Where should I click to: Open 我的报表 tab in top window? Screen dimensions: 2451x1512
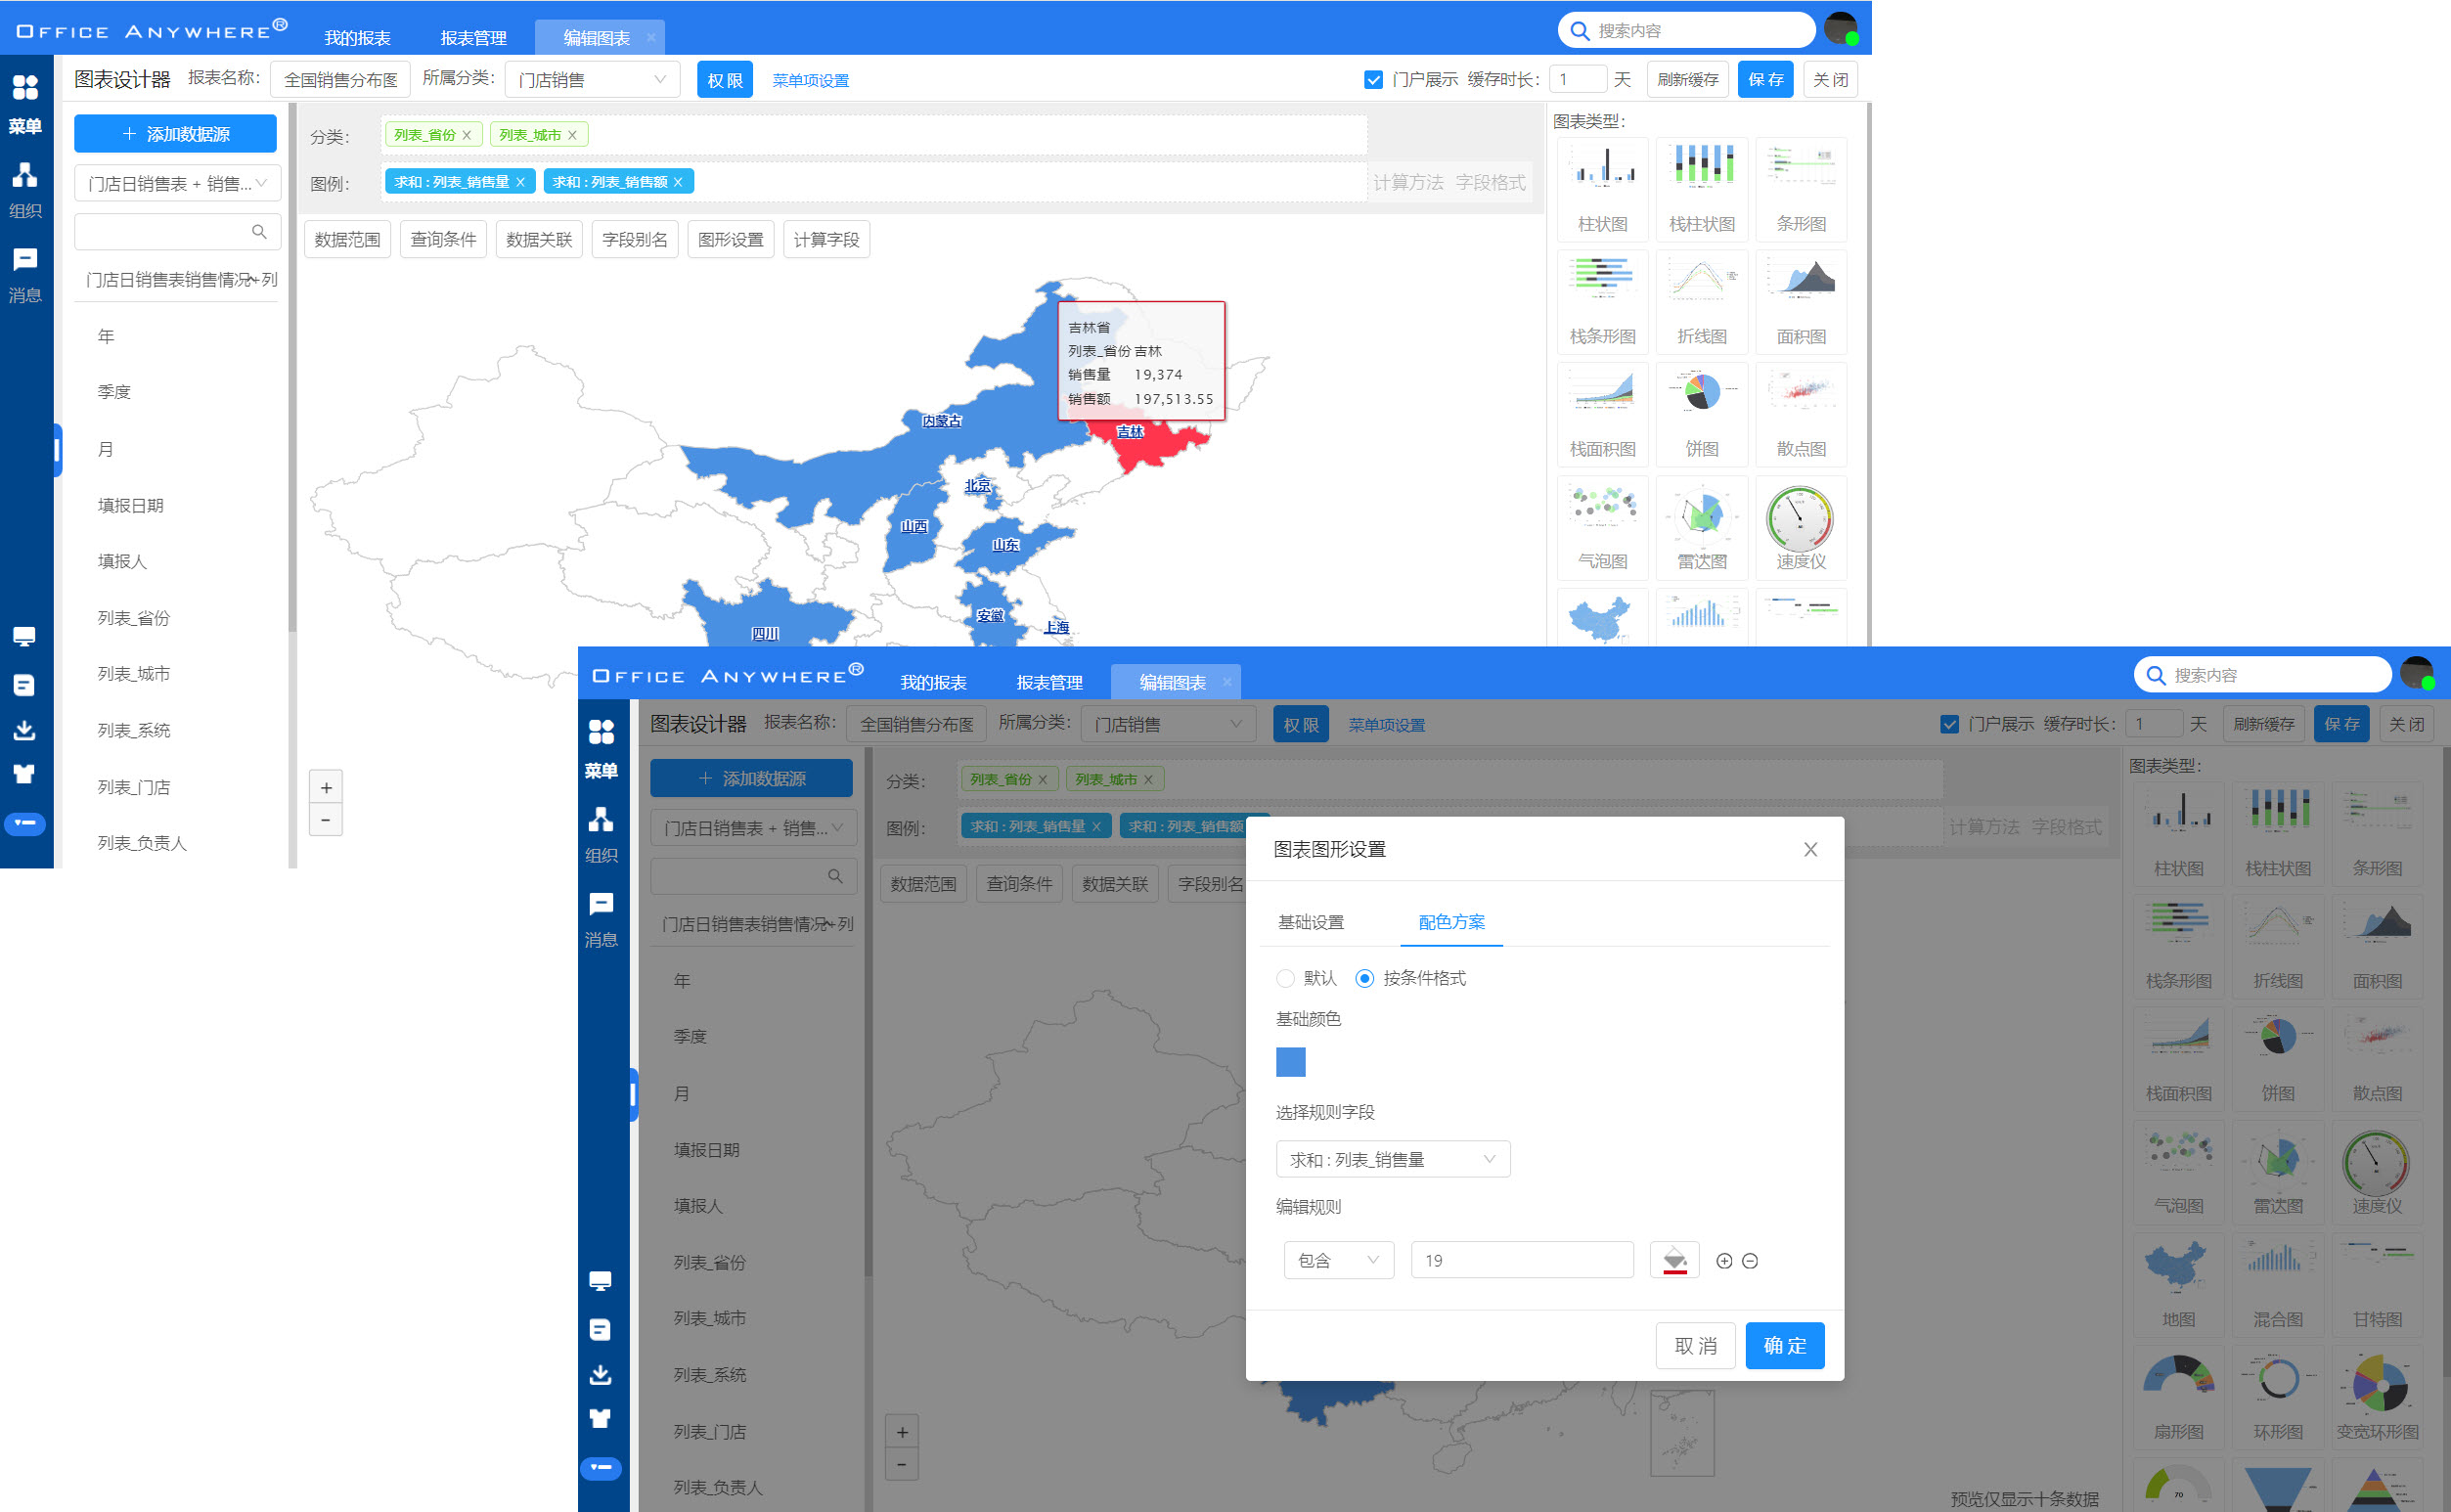coord(357,38)
